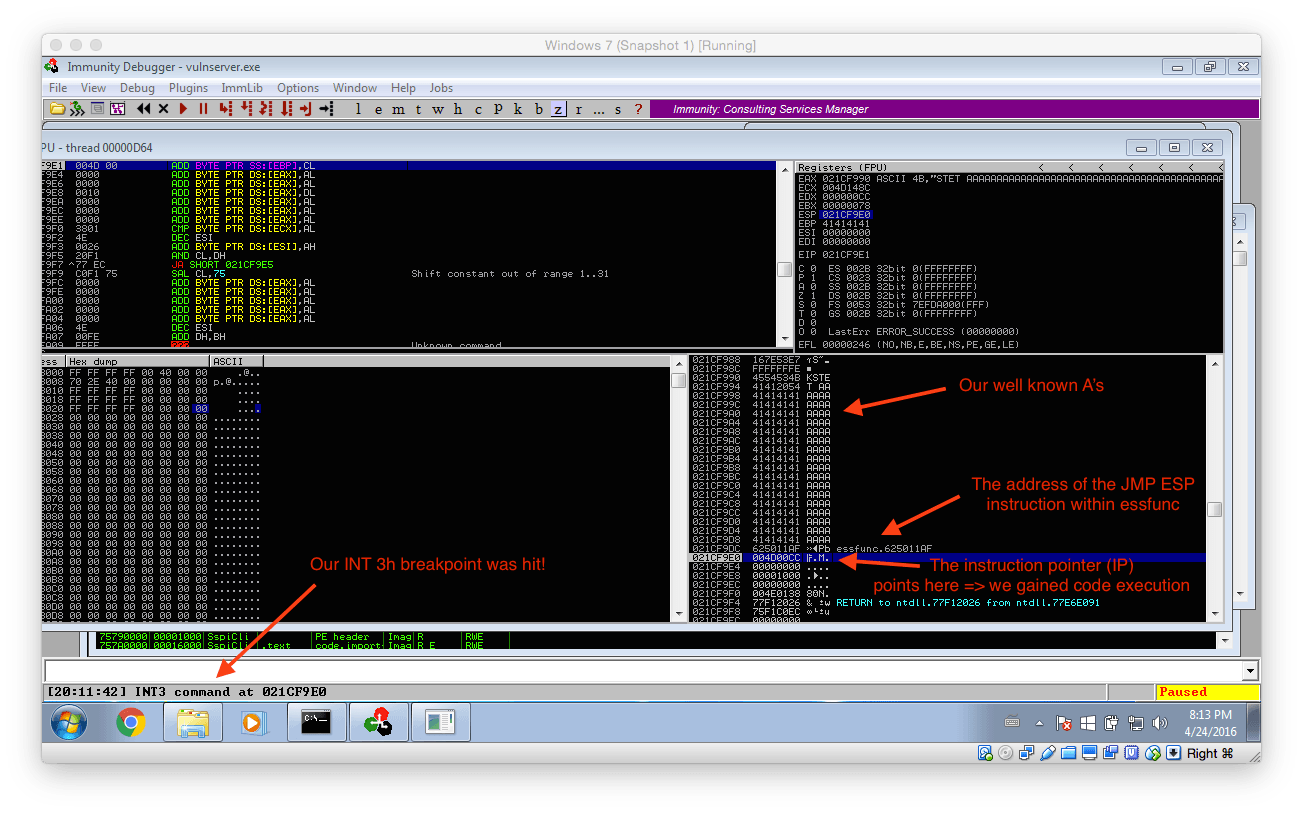Open Google Chrome from the taskbar
The height and width of the screenshot is (813, 1303).
[x=130, y=722]
